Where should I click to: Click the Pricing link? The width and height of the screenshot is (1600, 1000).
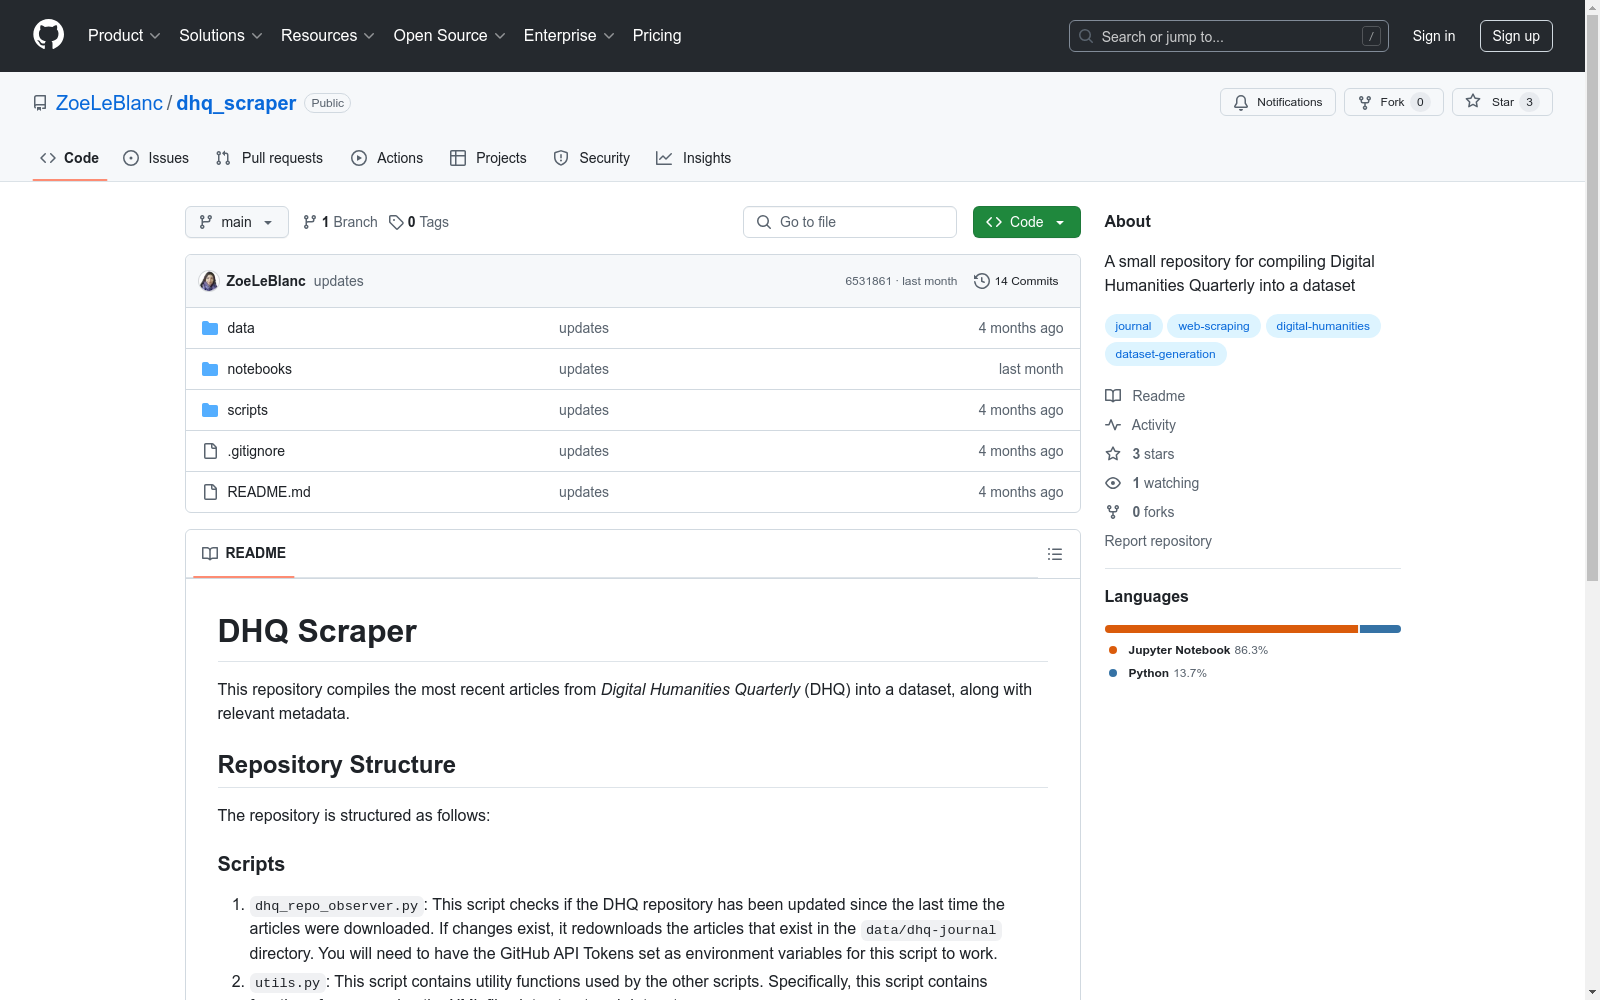pyautogui.click(x=657, y=36)
